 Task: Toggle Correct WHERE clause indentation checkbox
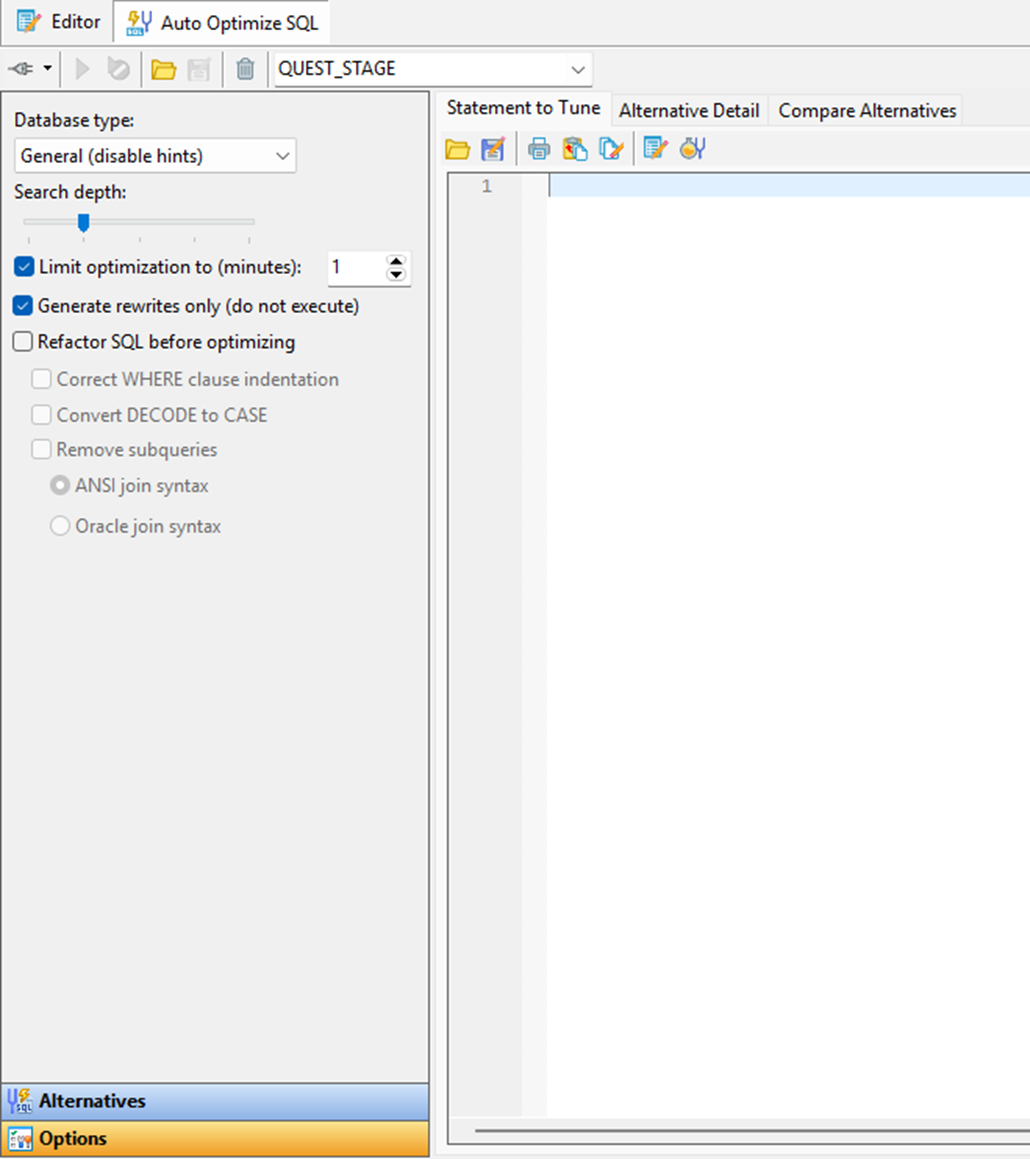(41, 379)
